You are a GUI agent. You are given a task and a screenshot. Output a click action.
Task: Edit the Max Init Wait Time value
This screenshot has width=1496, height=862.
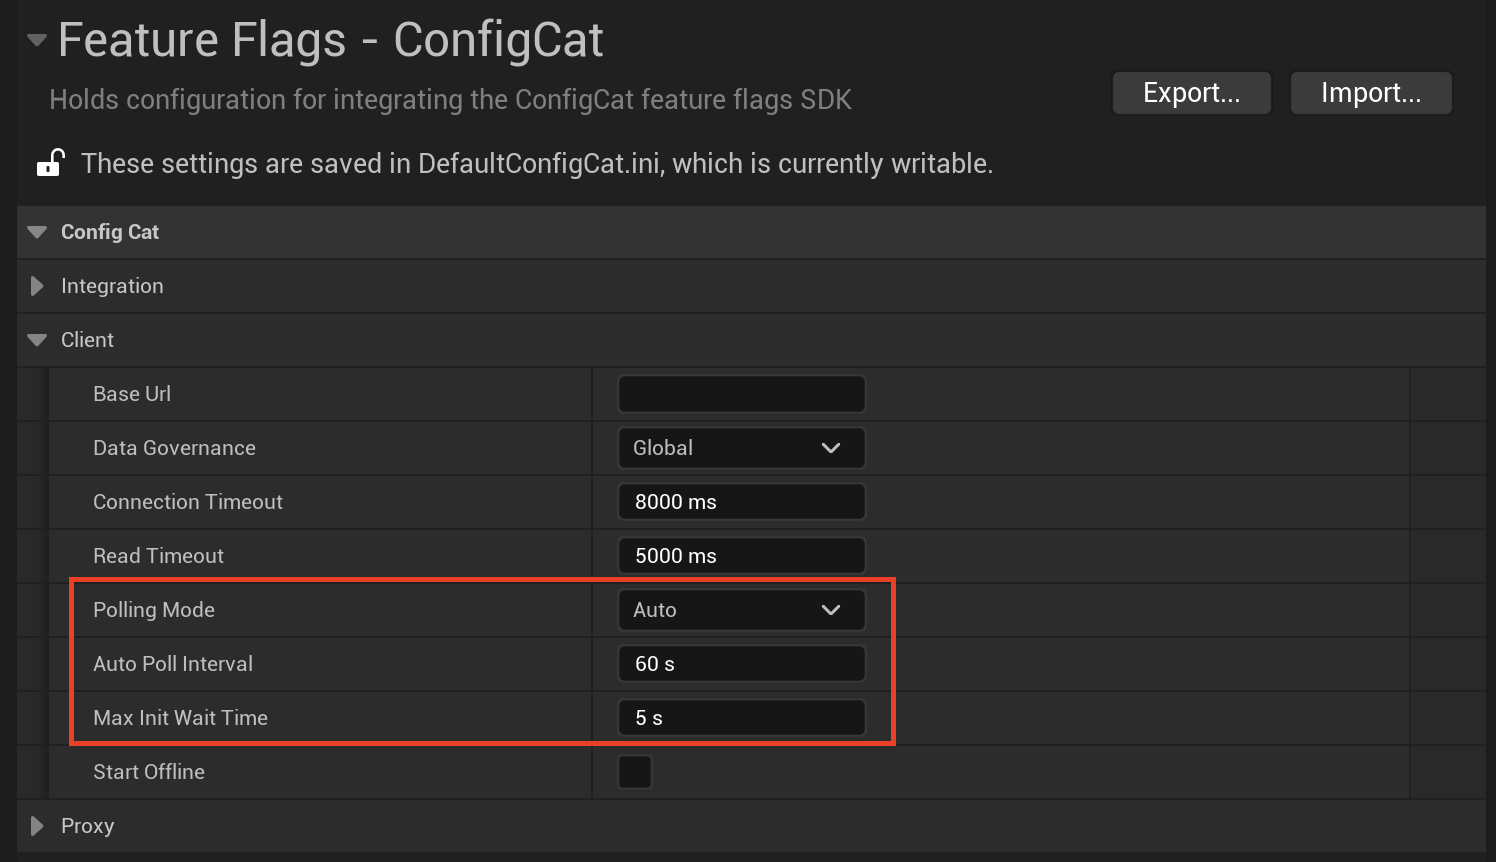coord(740,717)
